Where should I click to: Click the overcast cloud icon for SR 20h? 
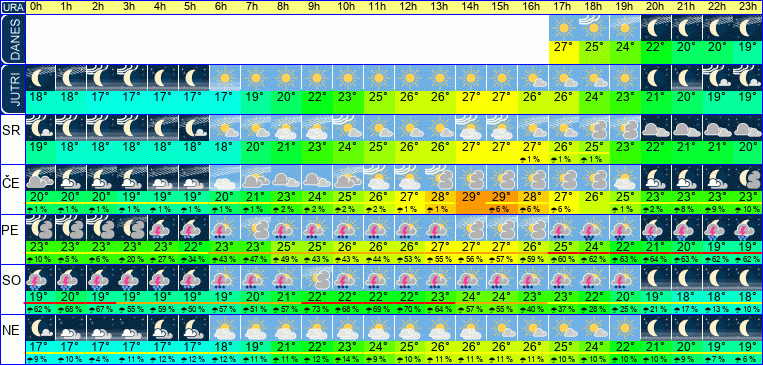[x=656, y=128]
